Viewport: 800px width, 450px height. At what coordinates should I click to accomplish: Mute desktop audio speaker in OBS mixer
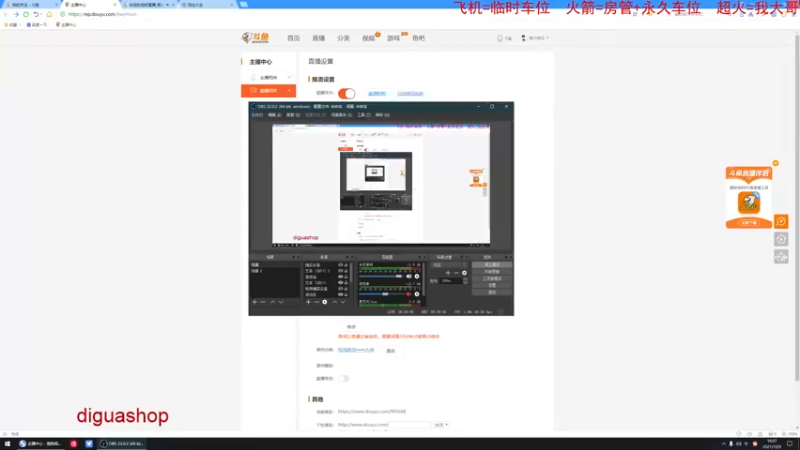(x=409, y=277)
